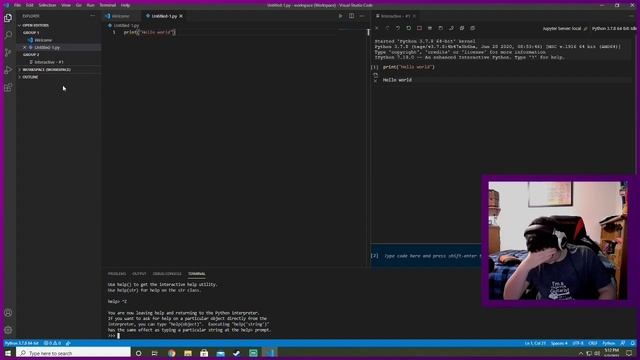Click the export icon in Interactive toolbar

point(451,28)
